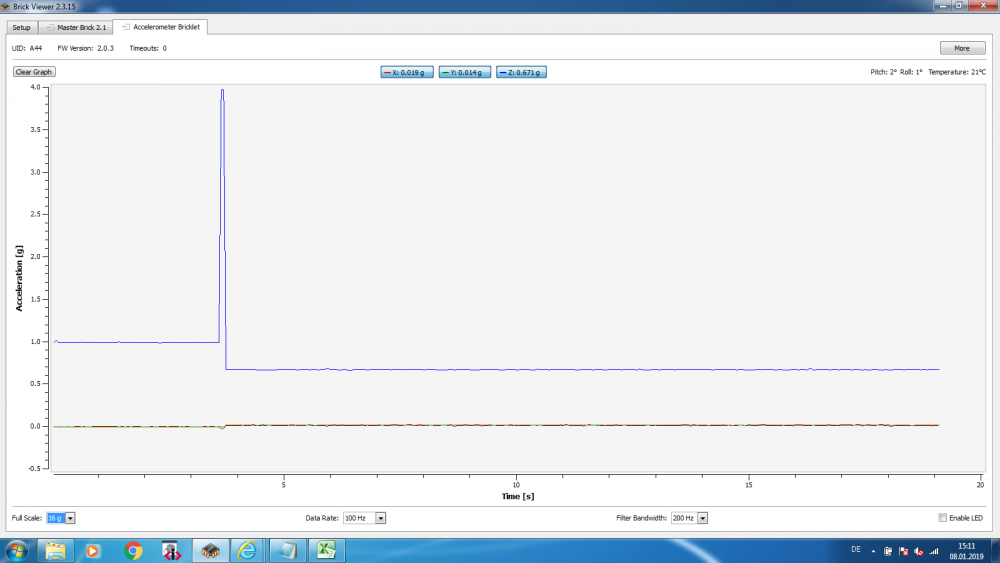Enable the LED checkbox
Viewport: 1000px width, 563px height.
[x=942, y=518]
